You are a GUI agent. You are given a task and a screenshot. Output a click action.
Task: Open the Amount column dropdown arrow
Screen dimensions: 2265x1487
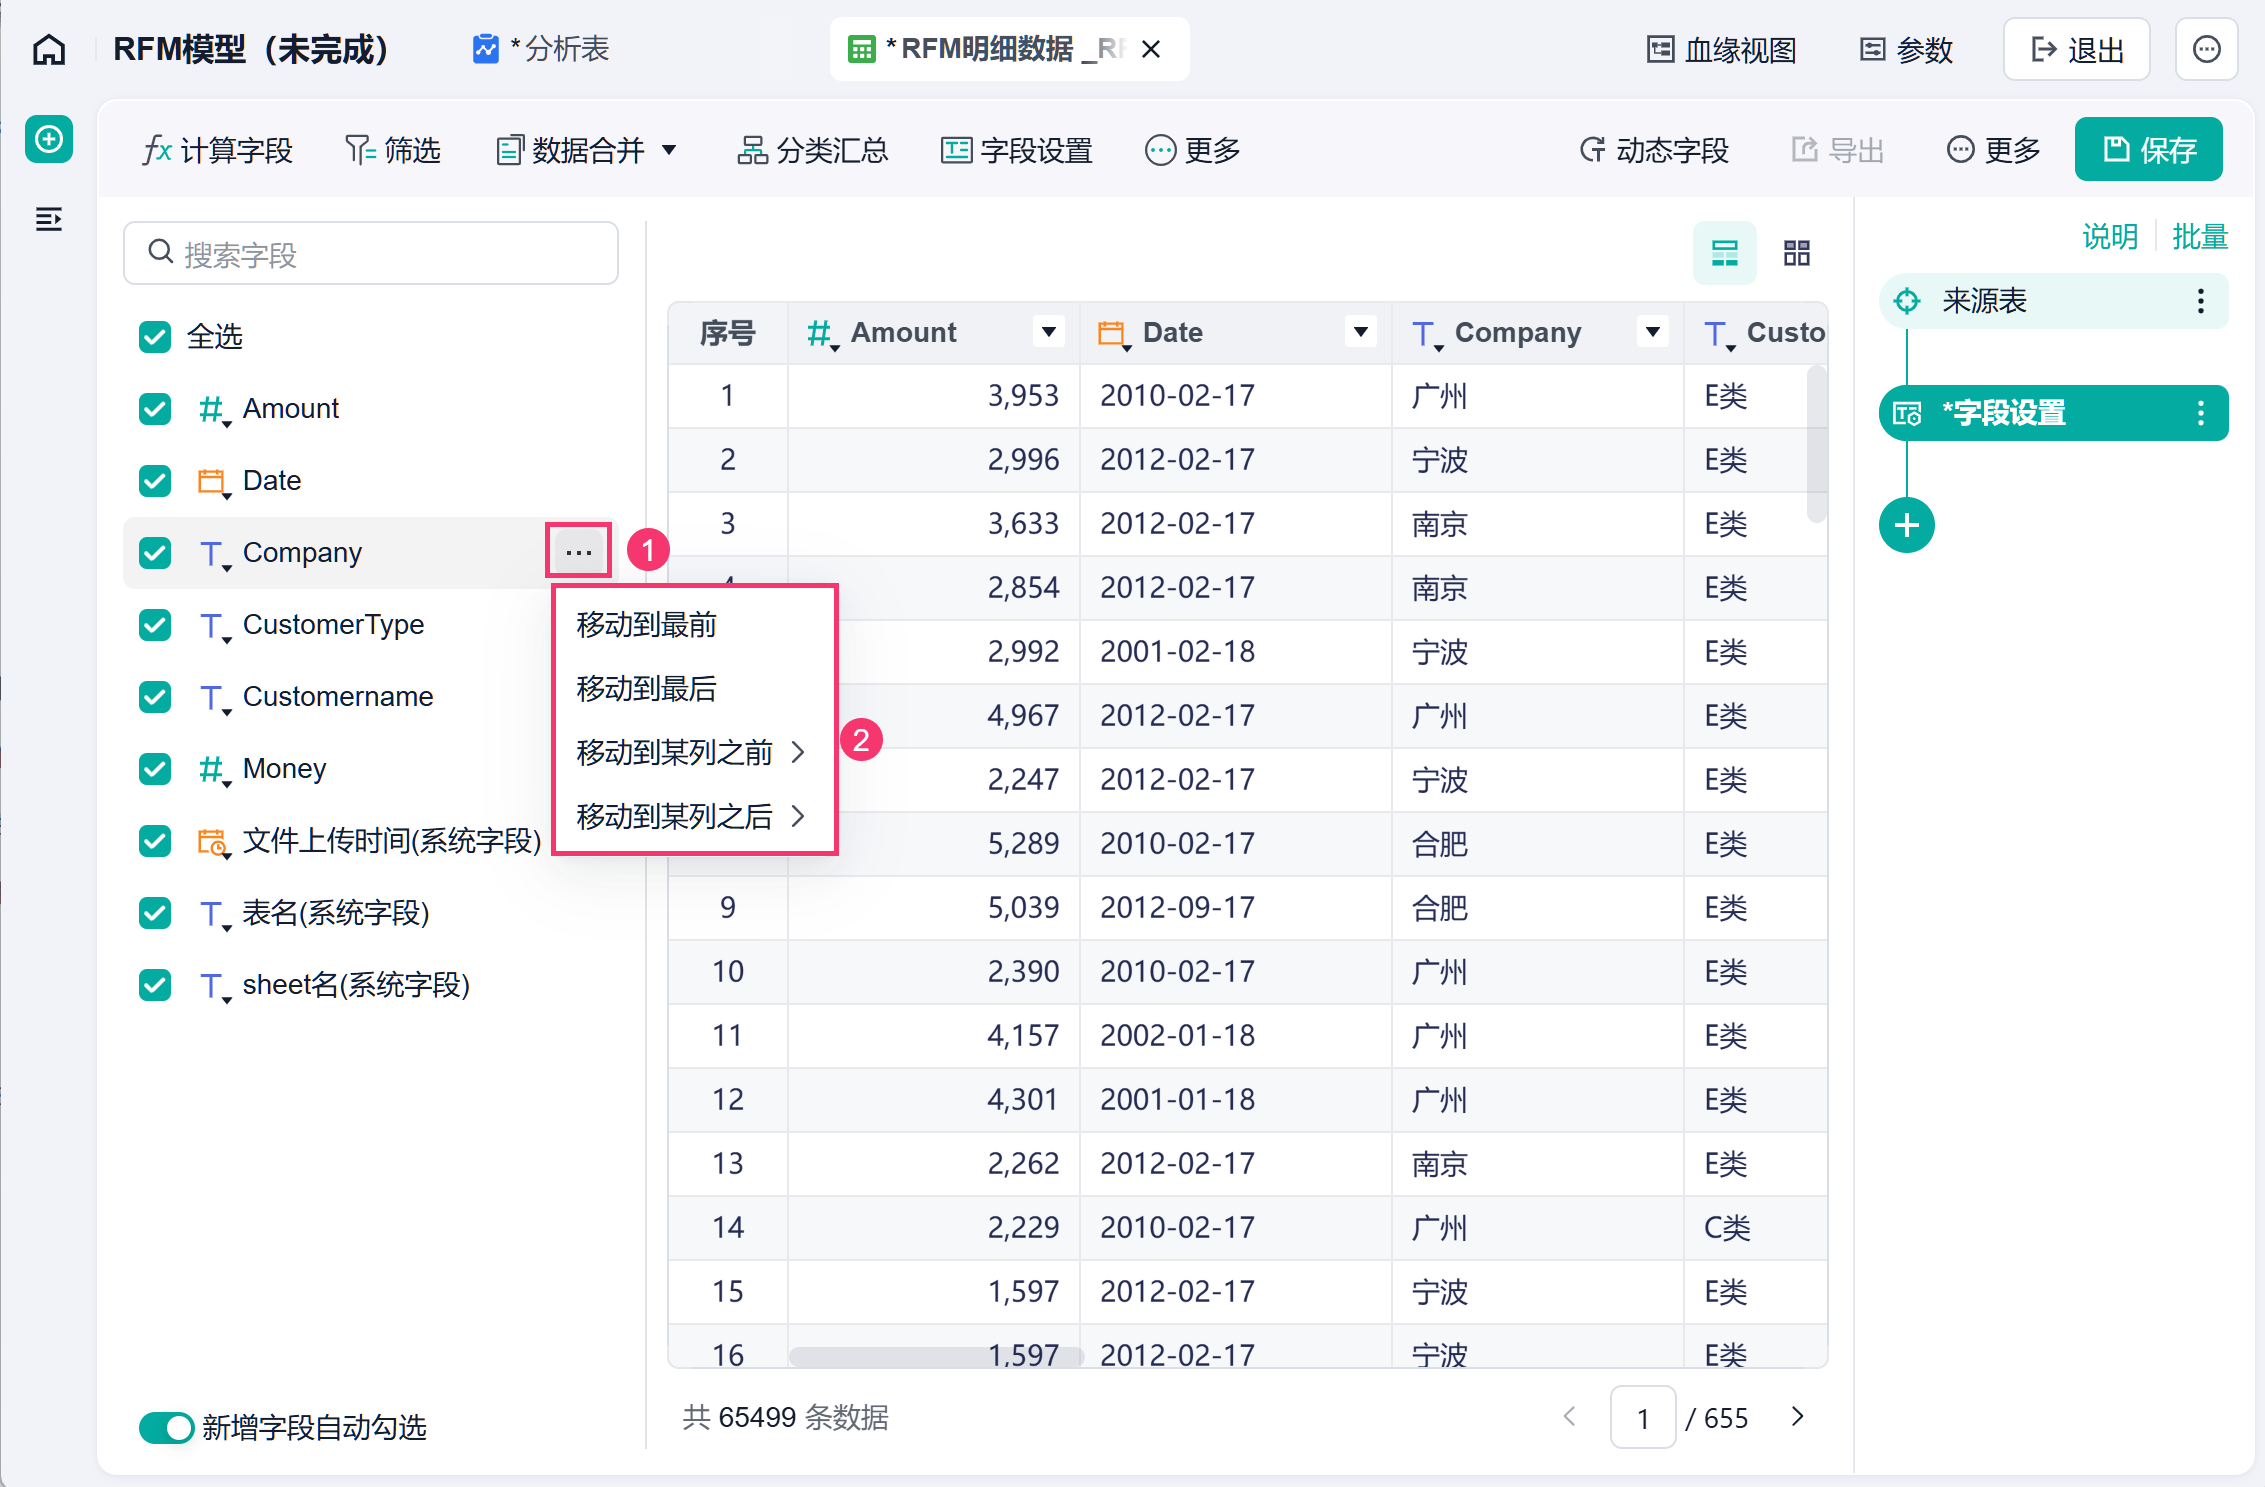[1048, 332]
